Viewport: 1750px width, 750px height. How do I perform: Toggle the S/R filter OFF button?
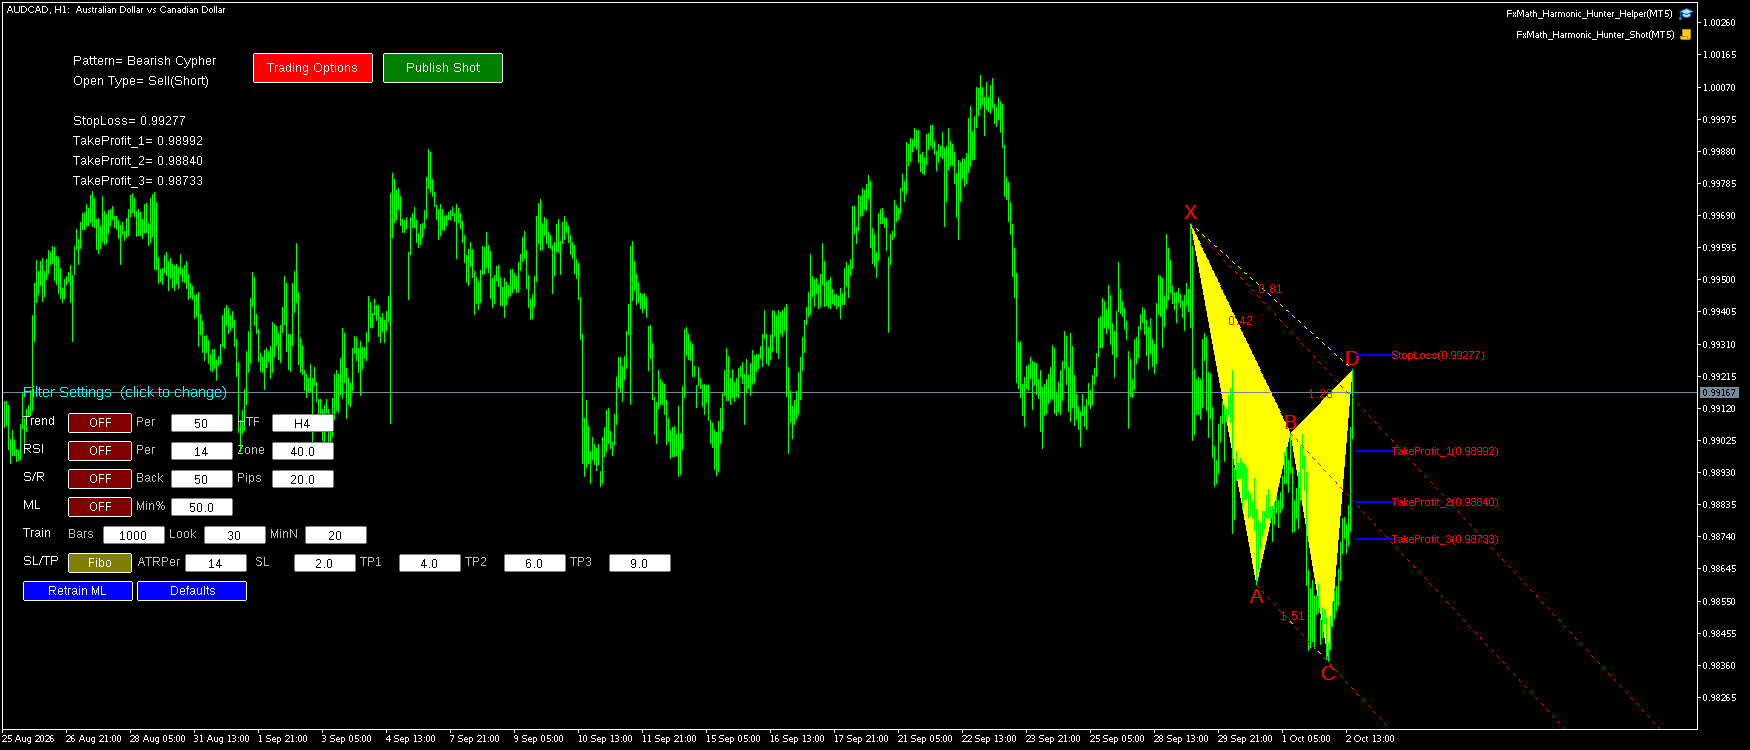coord(100,479)
